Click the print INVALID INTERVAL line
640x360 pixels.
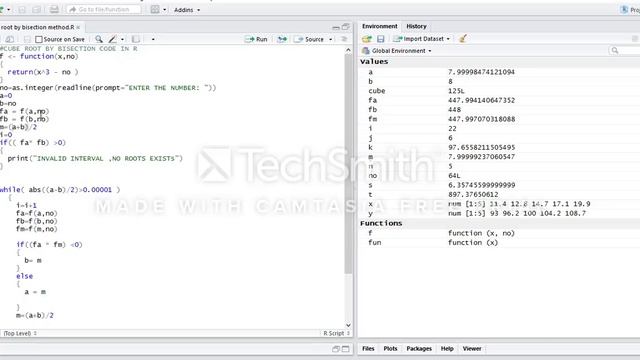95,158
